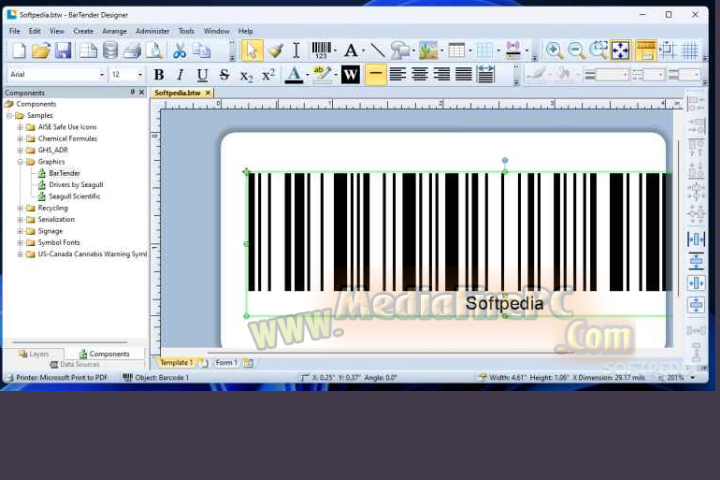Open the Create menu
This screenshot has width=720, height=480.
pos(83,31)
